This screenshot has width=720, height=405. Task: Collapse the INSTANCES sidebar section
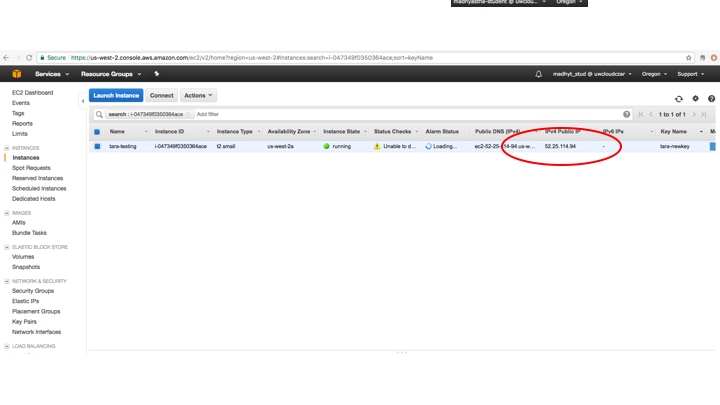coord(7,148)
